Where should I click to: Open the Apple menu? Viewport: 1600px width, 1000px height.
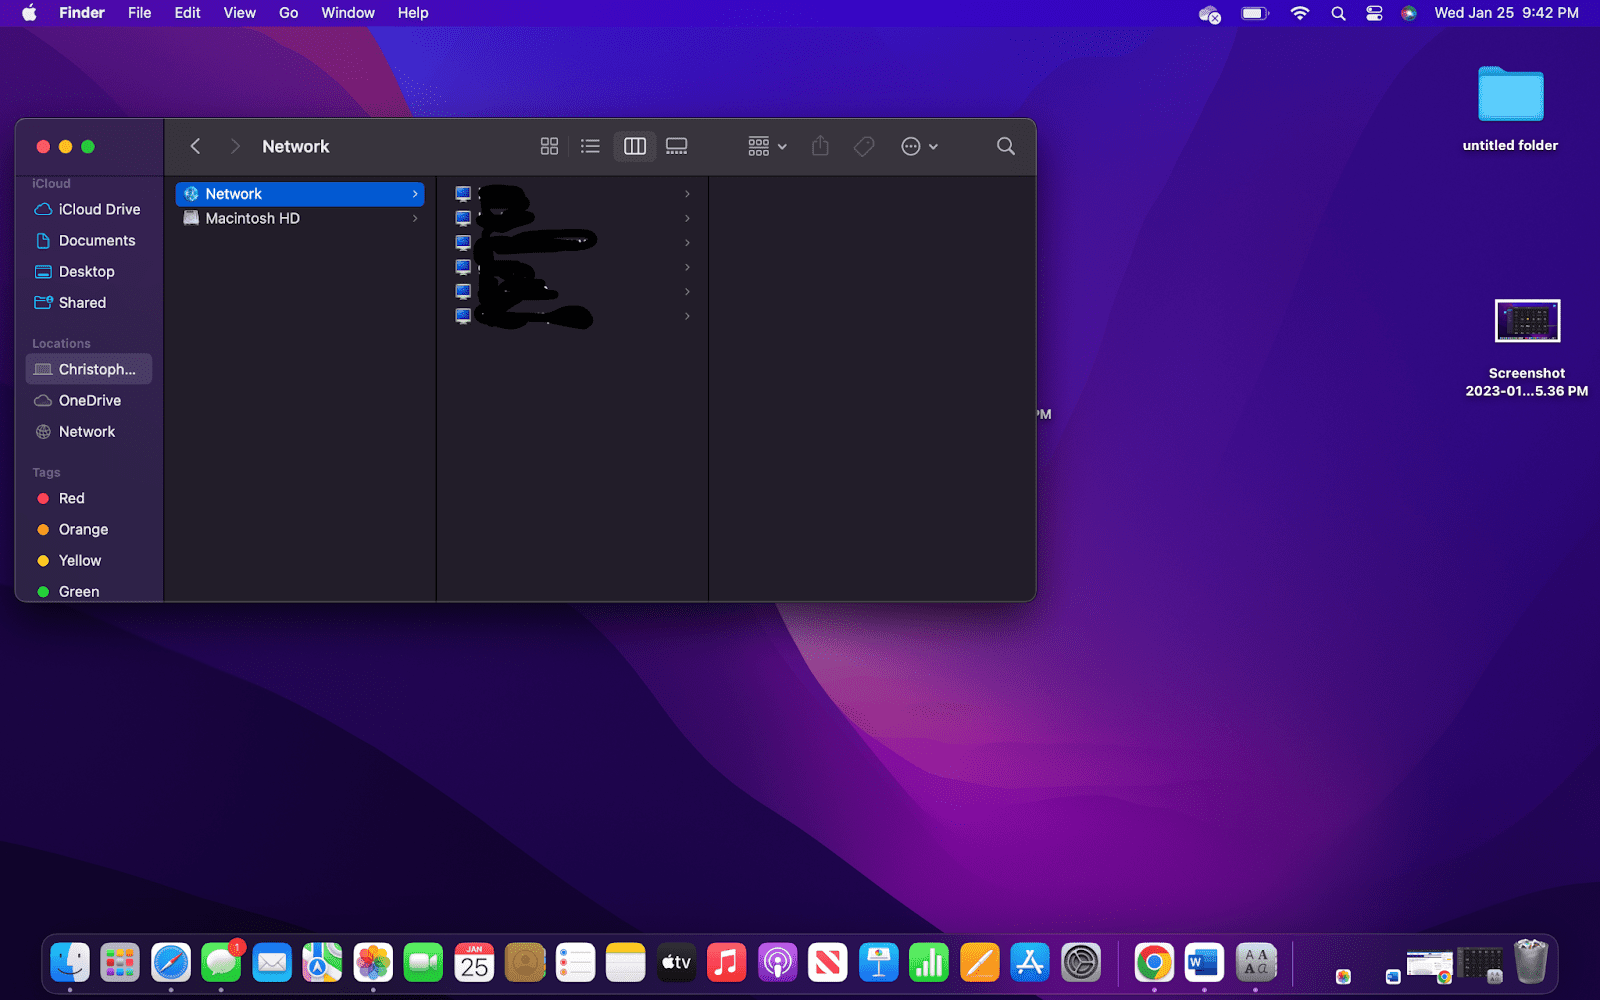click(x=29, y=13)
